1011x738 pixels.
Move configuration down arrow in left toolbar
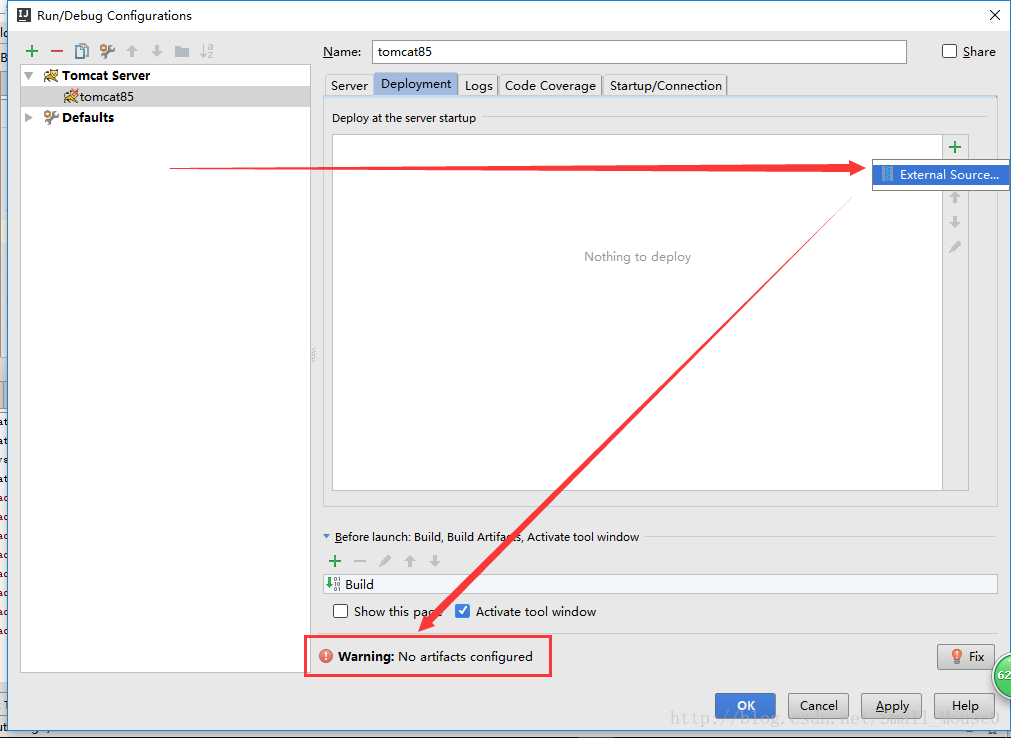click(x=157, y=51)
